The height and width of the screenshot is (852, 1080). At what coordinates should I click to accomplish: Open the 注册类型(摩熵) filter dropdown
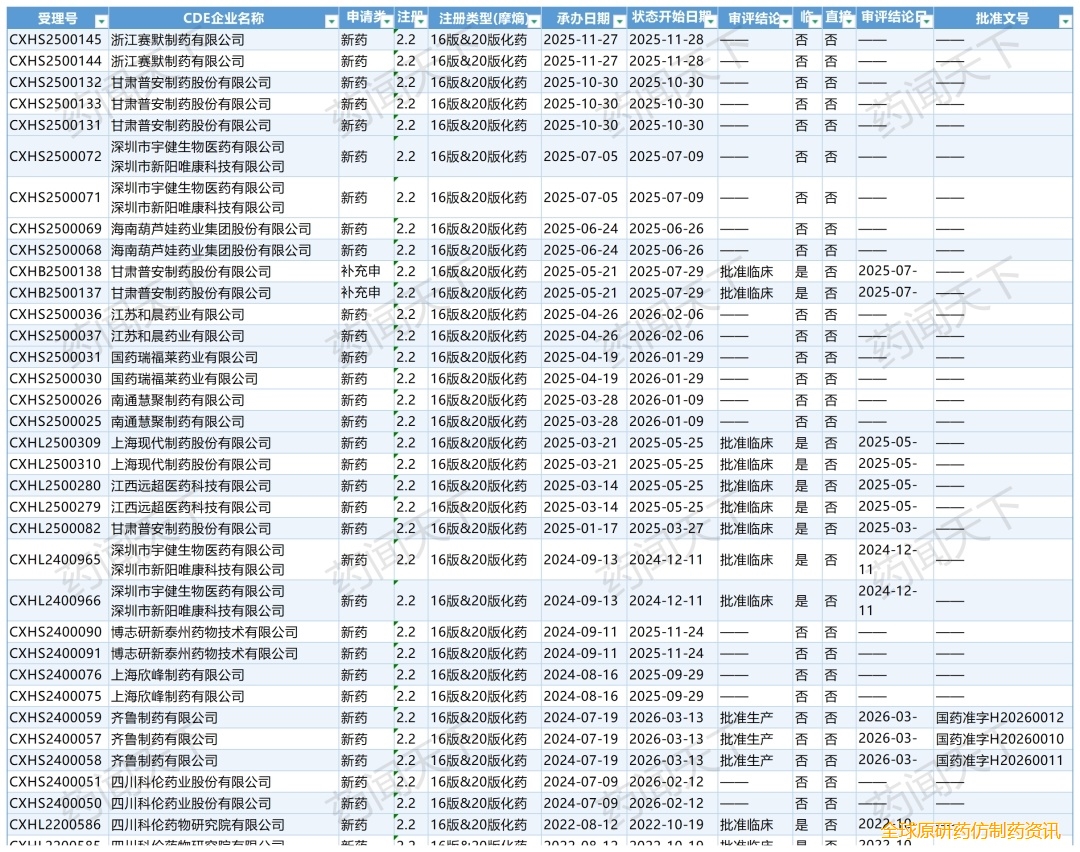(x=533, y=21)
